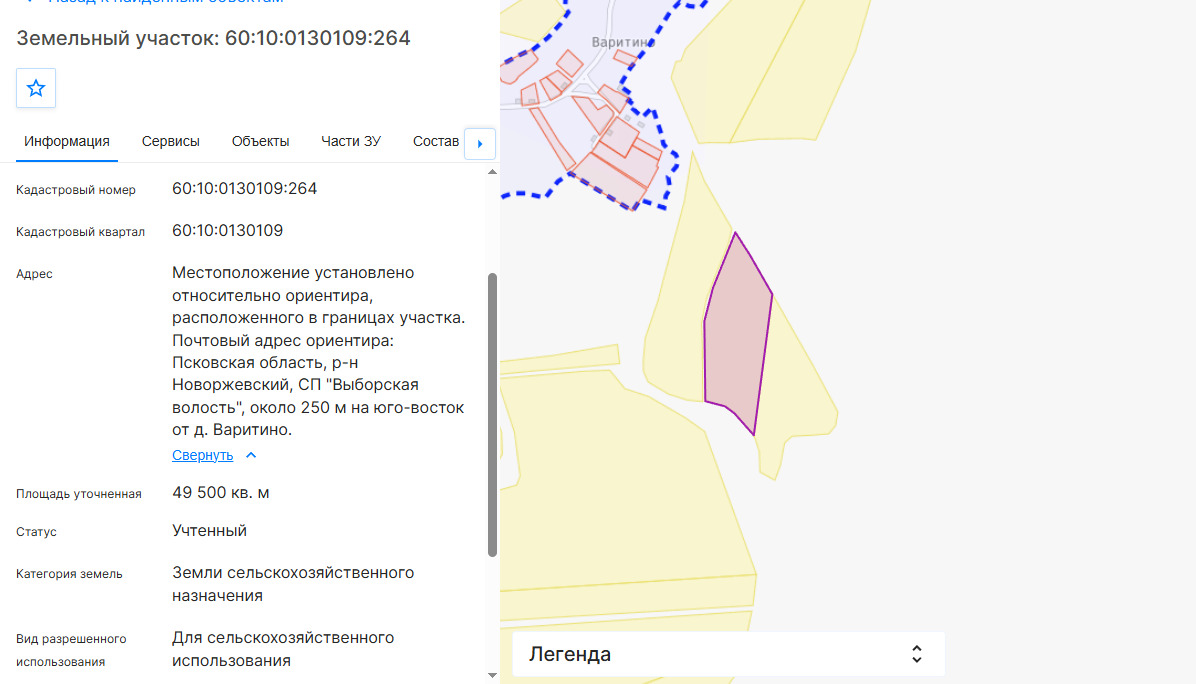Open the Информация tab
Screen dimensions: 1196x684
[x=66, y=142]
